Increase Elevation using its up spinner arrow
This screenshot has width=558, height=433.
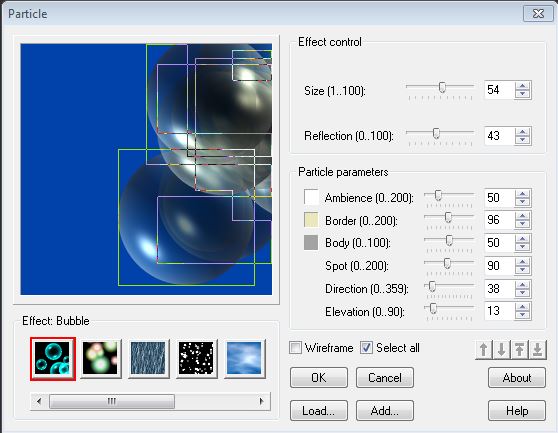click(x=522, y=307)
